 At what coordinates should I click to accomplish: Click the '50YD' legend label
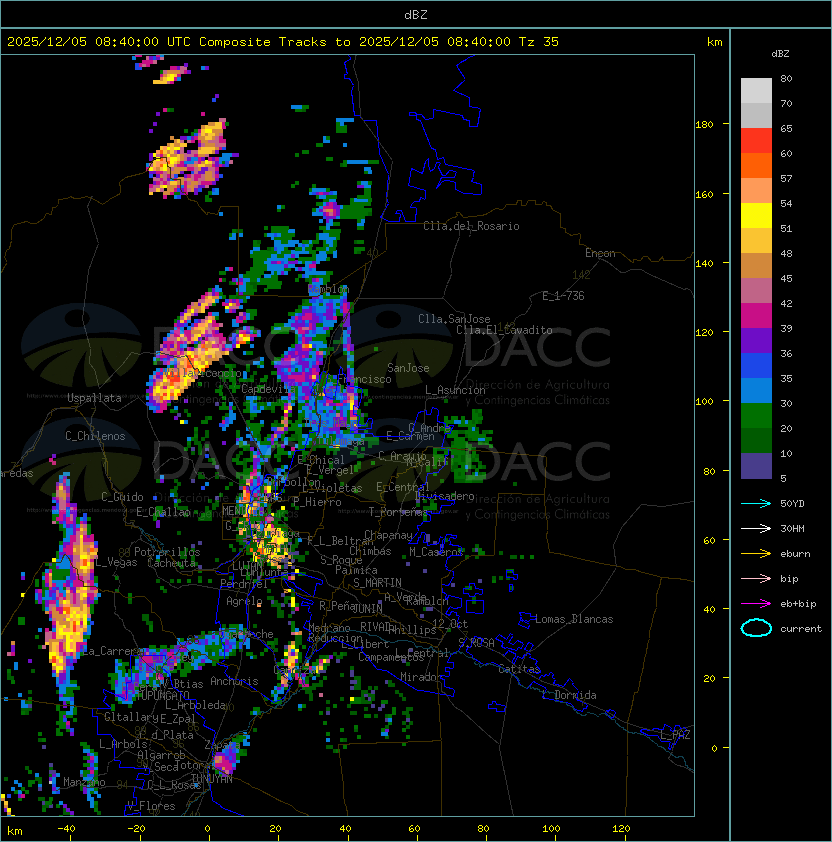coord(792,503)
